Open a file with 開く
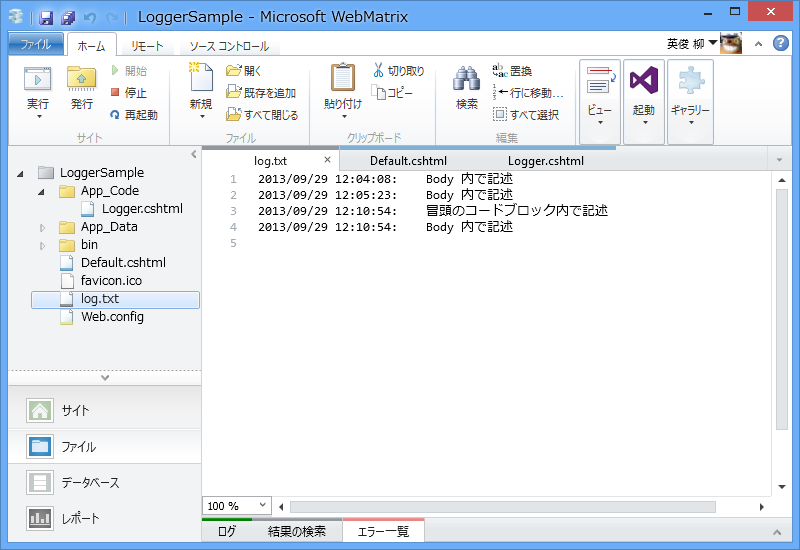The width and height of the screenshot is (800, 550). [x=243, y=70]
